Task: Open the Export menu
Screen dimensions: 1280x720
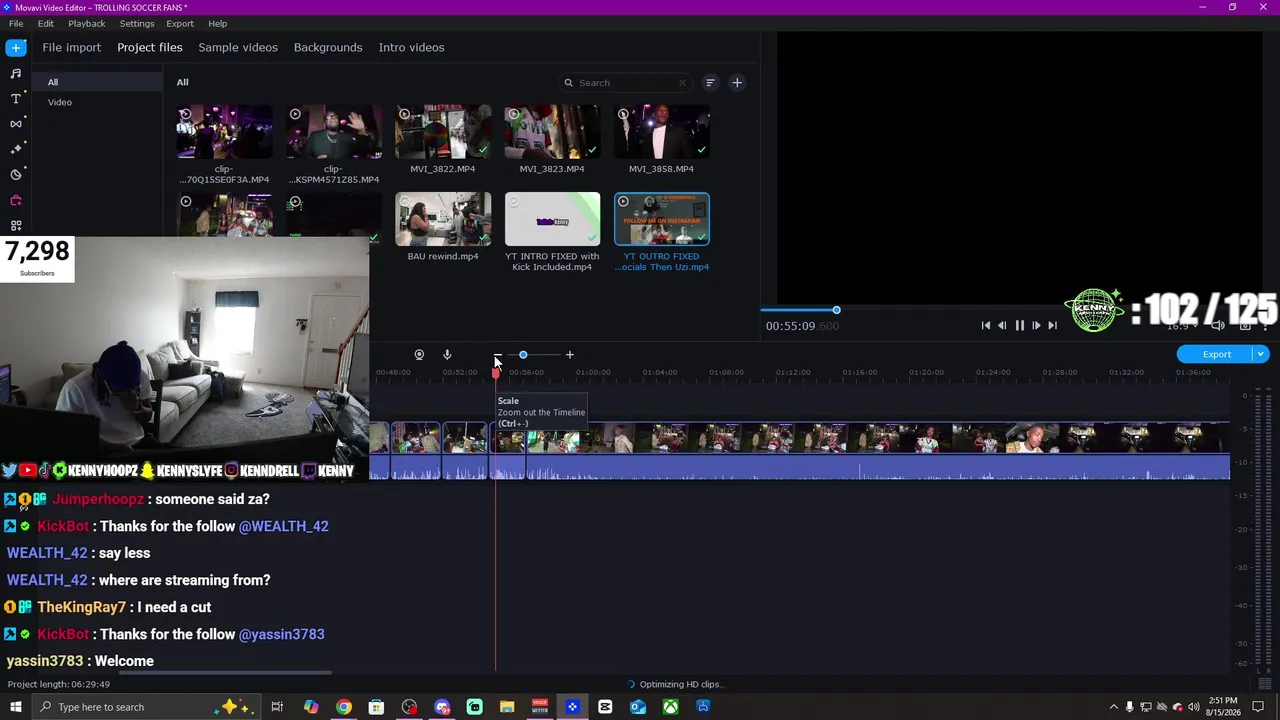Action: coord(180,23)
